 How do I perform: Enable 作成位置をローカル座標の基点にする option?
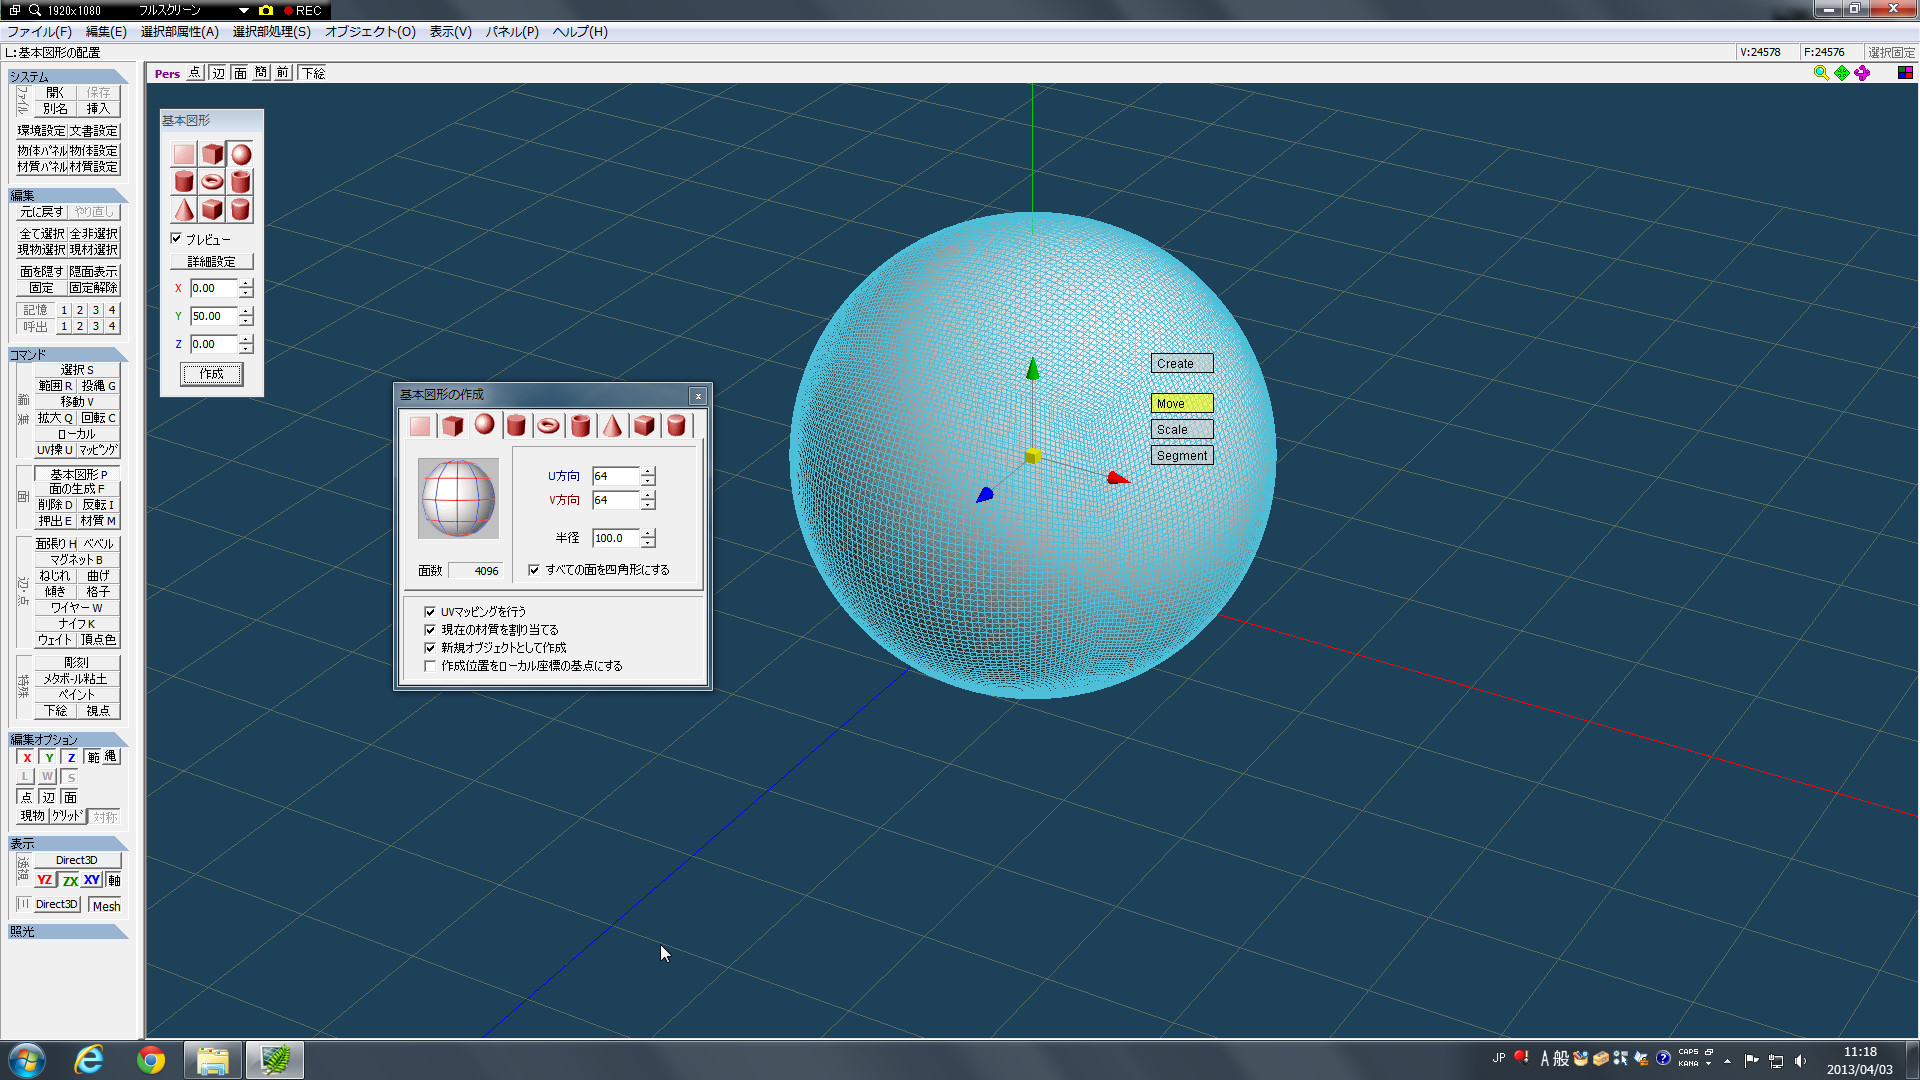coord(430,666)
